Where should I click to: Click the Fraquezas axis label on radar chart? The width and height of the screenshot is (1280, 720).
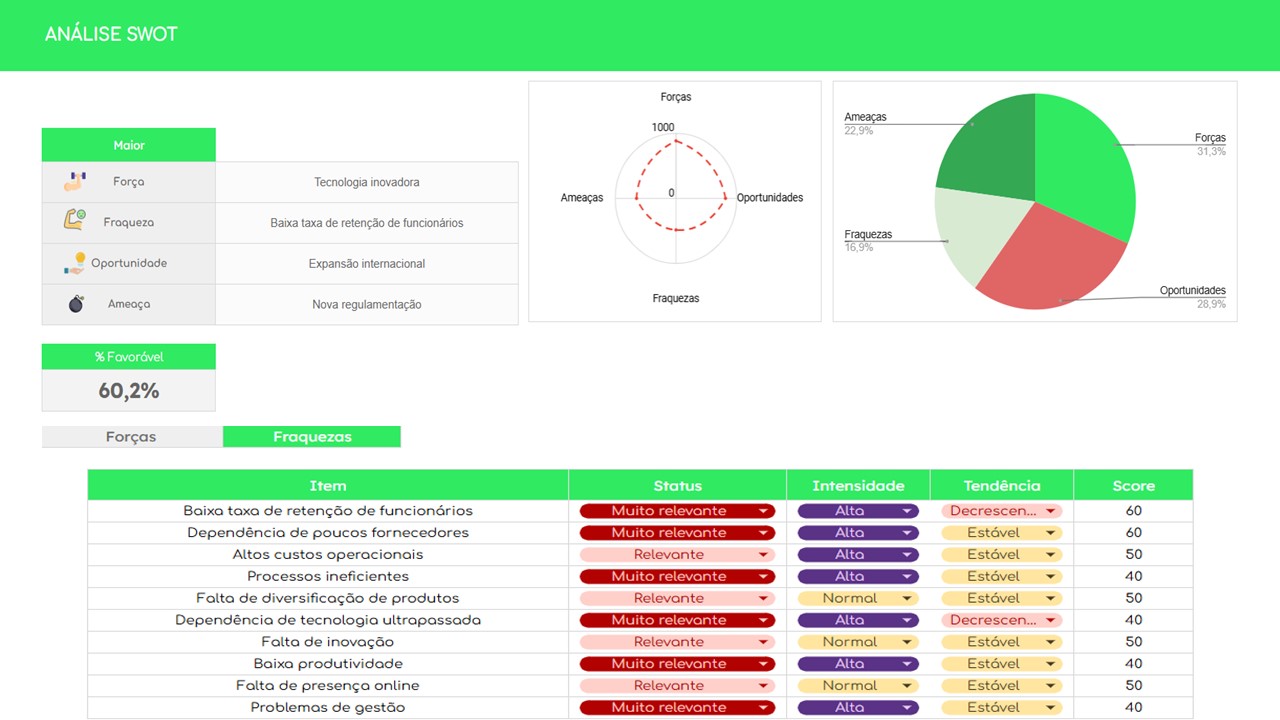pos(676,299)
